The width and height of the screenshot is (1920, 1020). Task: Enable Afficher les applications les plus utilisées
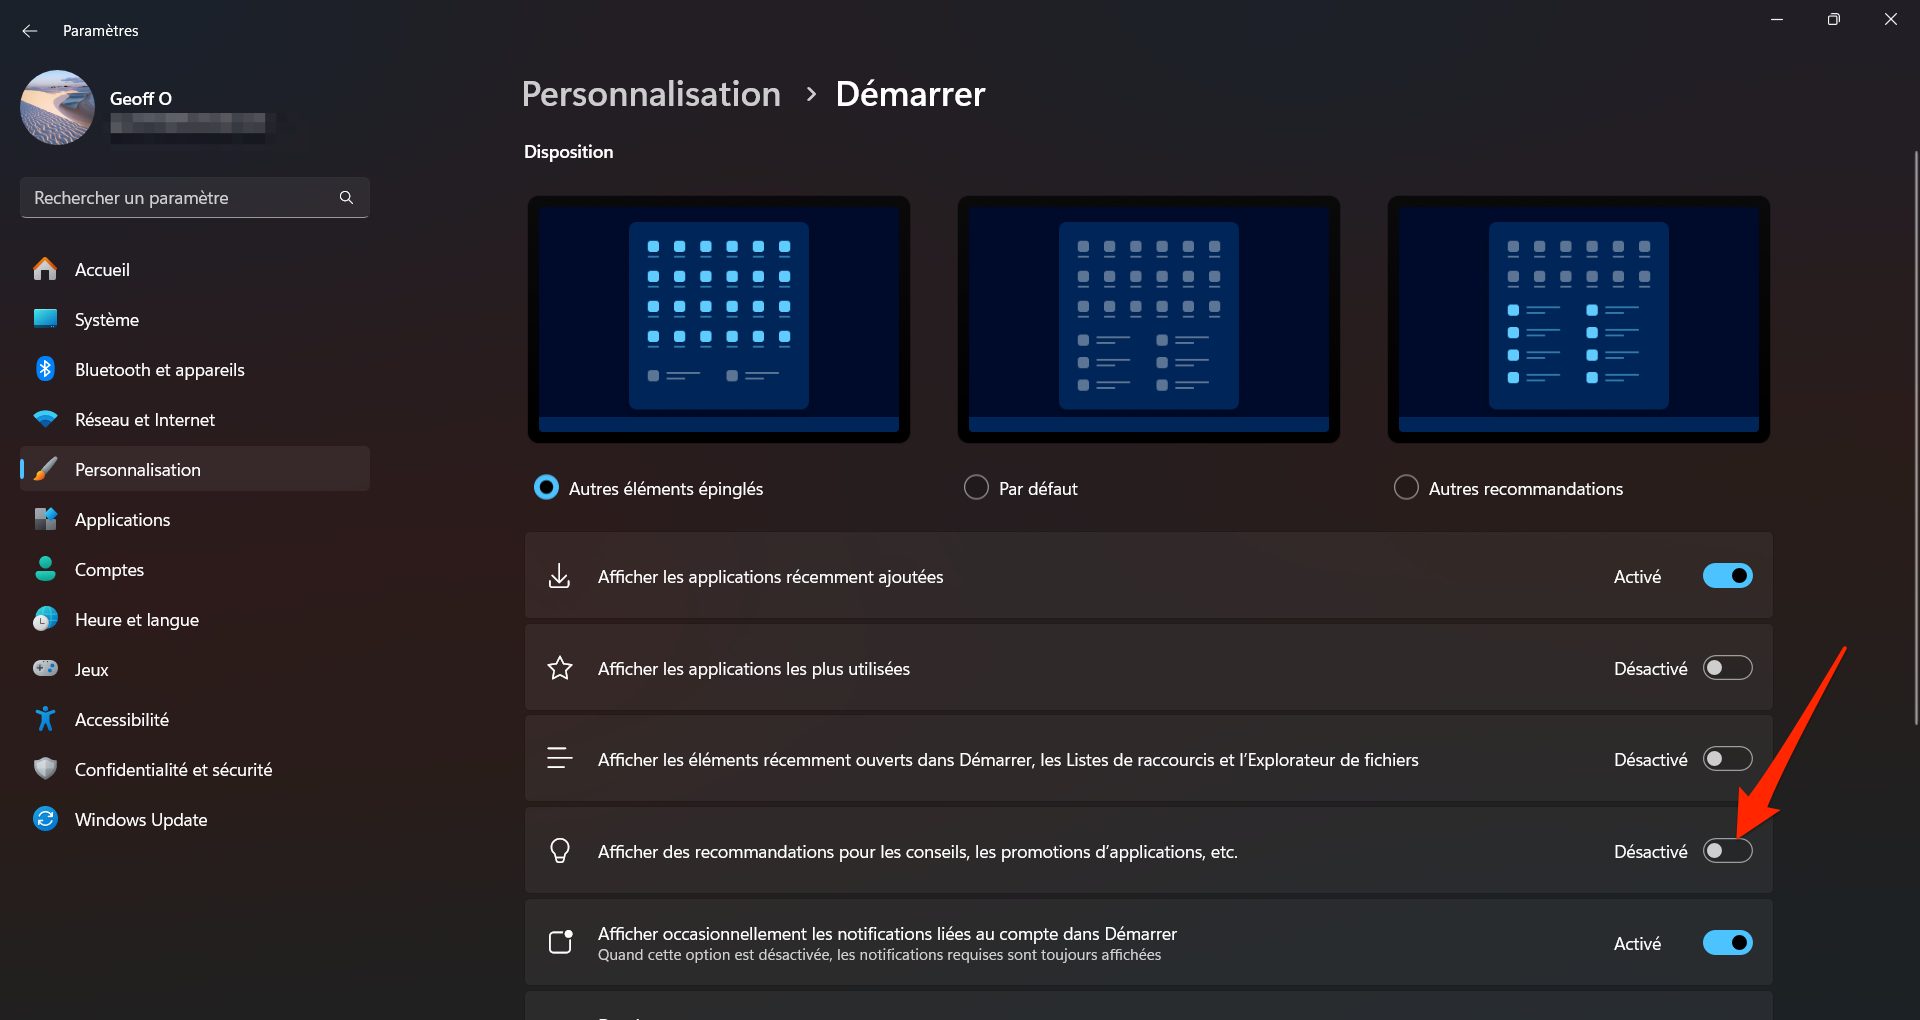(x=1727, y=668)
